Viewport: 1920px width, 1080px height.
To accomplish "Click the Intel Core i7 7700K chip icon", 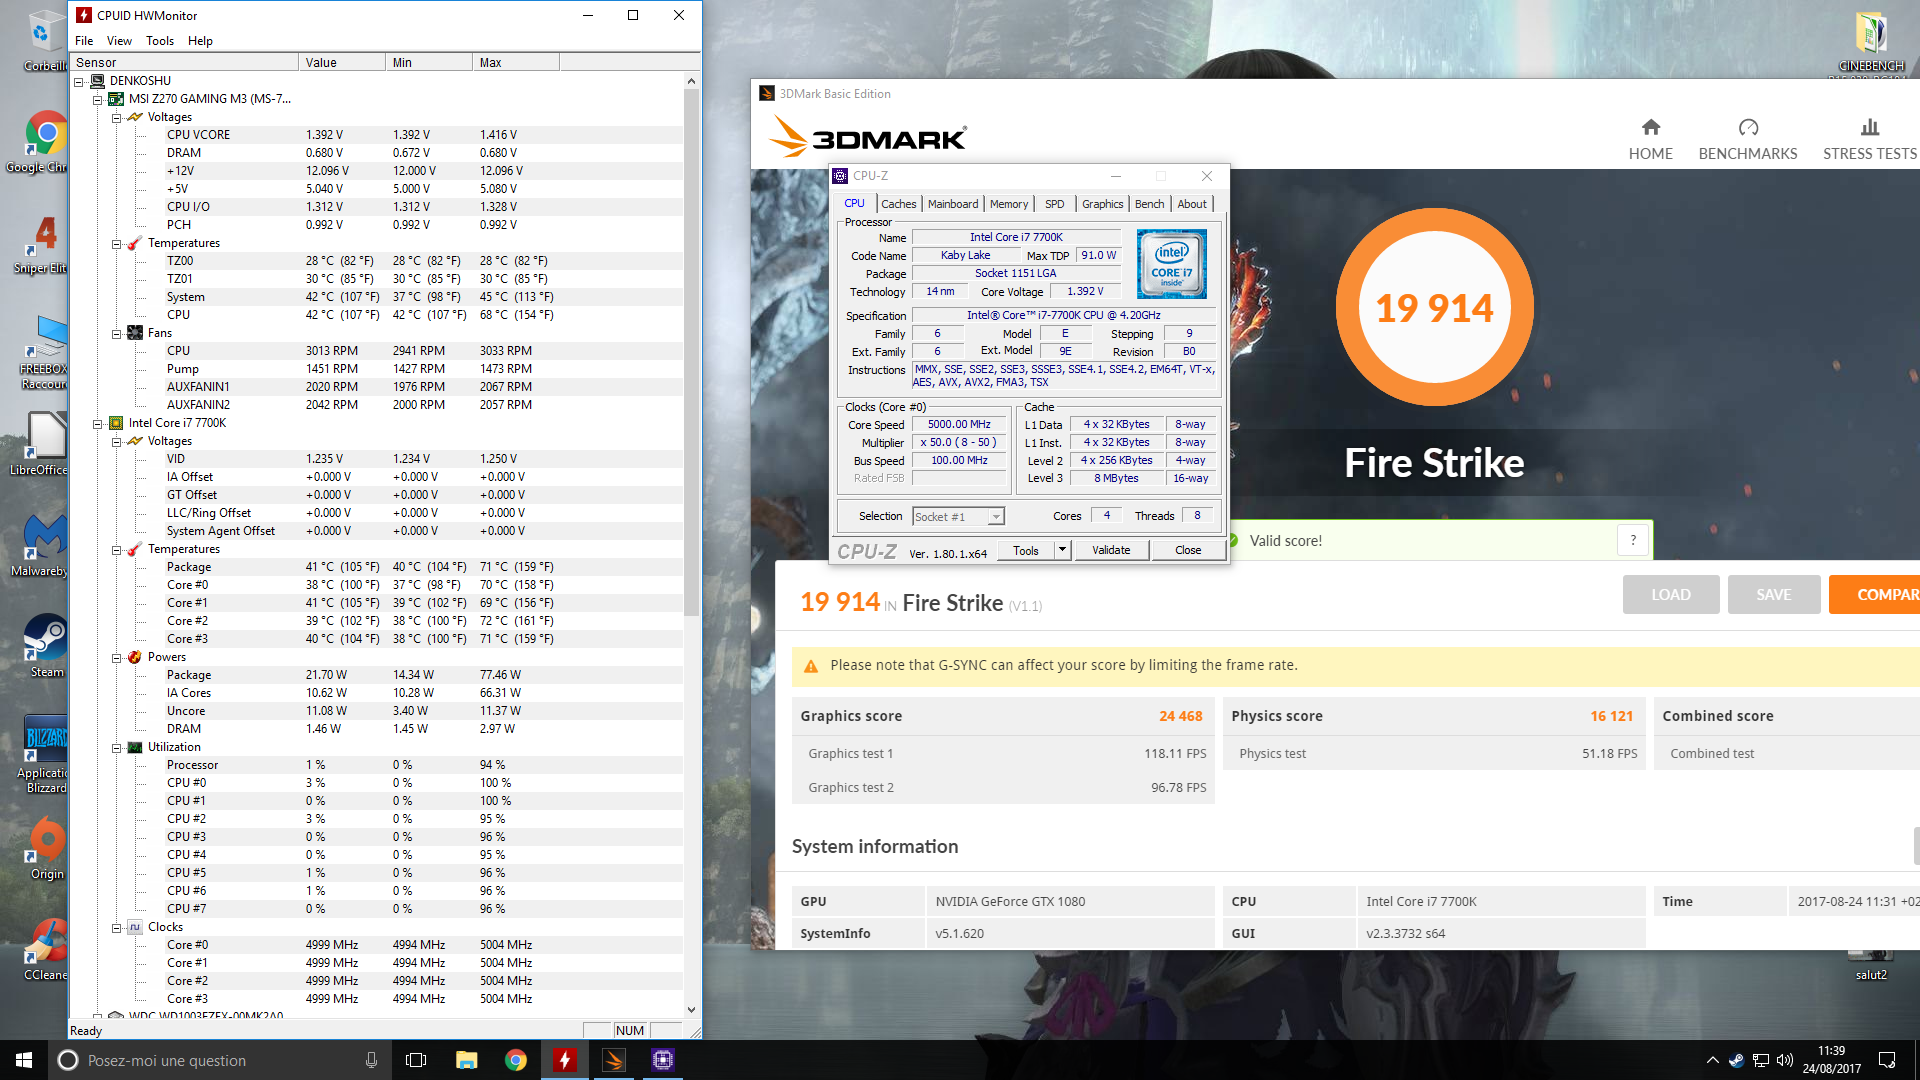I will 116,423.
